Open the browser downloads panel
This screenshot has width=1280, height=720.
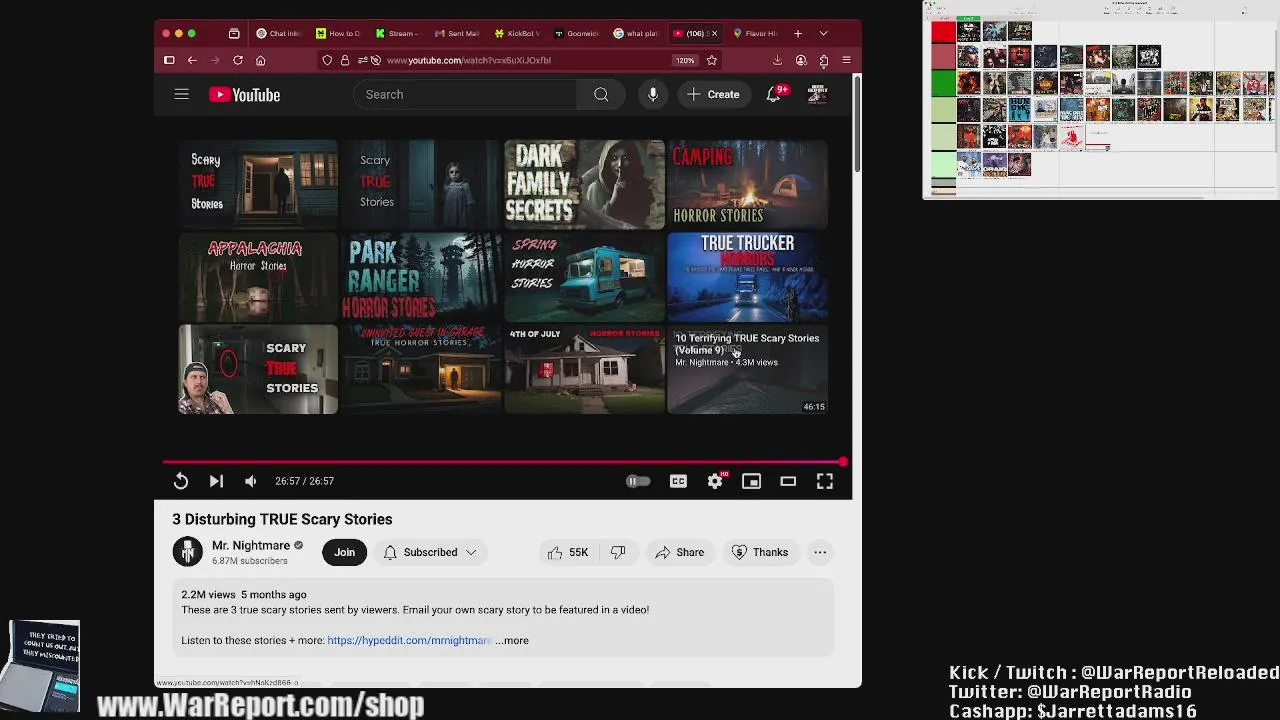pos(777,60)
